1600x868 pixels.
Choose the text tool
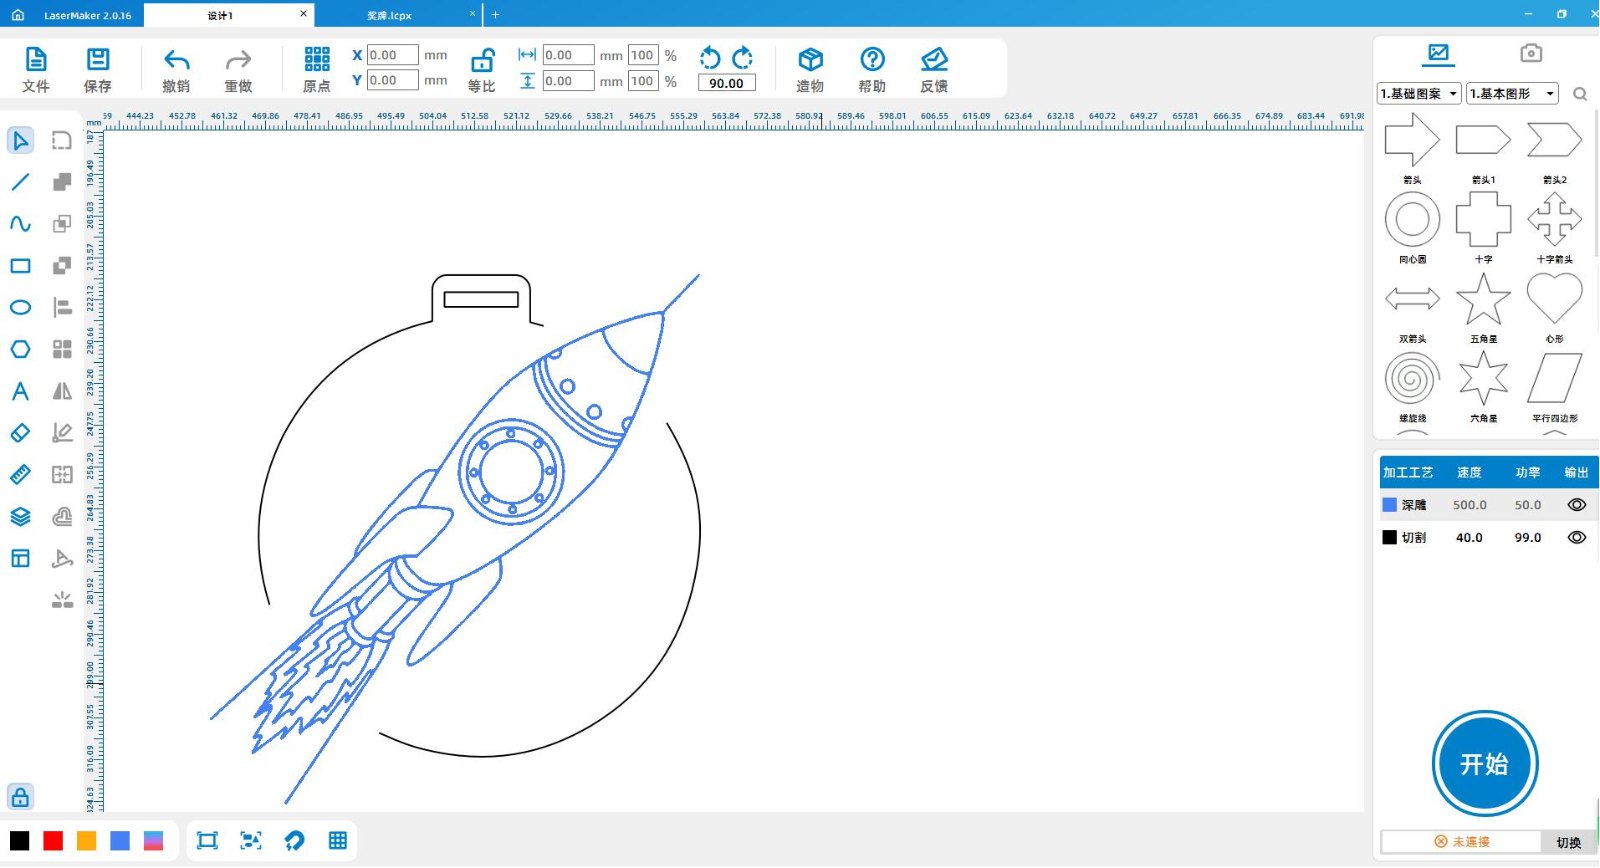[x=20, y=391]
